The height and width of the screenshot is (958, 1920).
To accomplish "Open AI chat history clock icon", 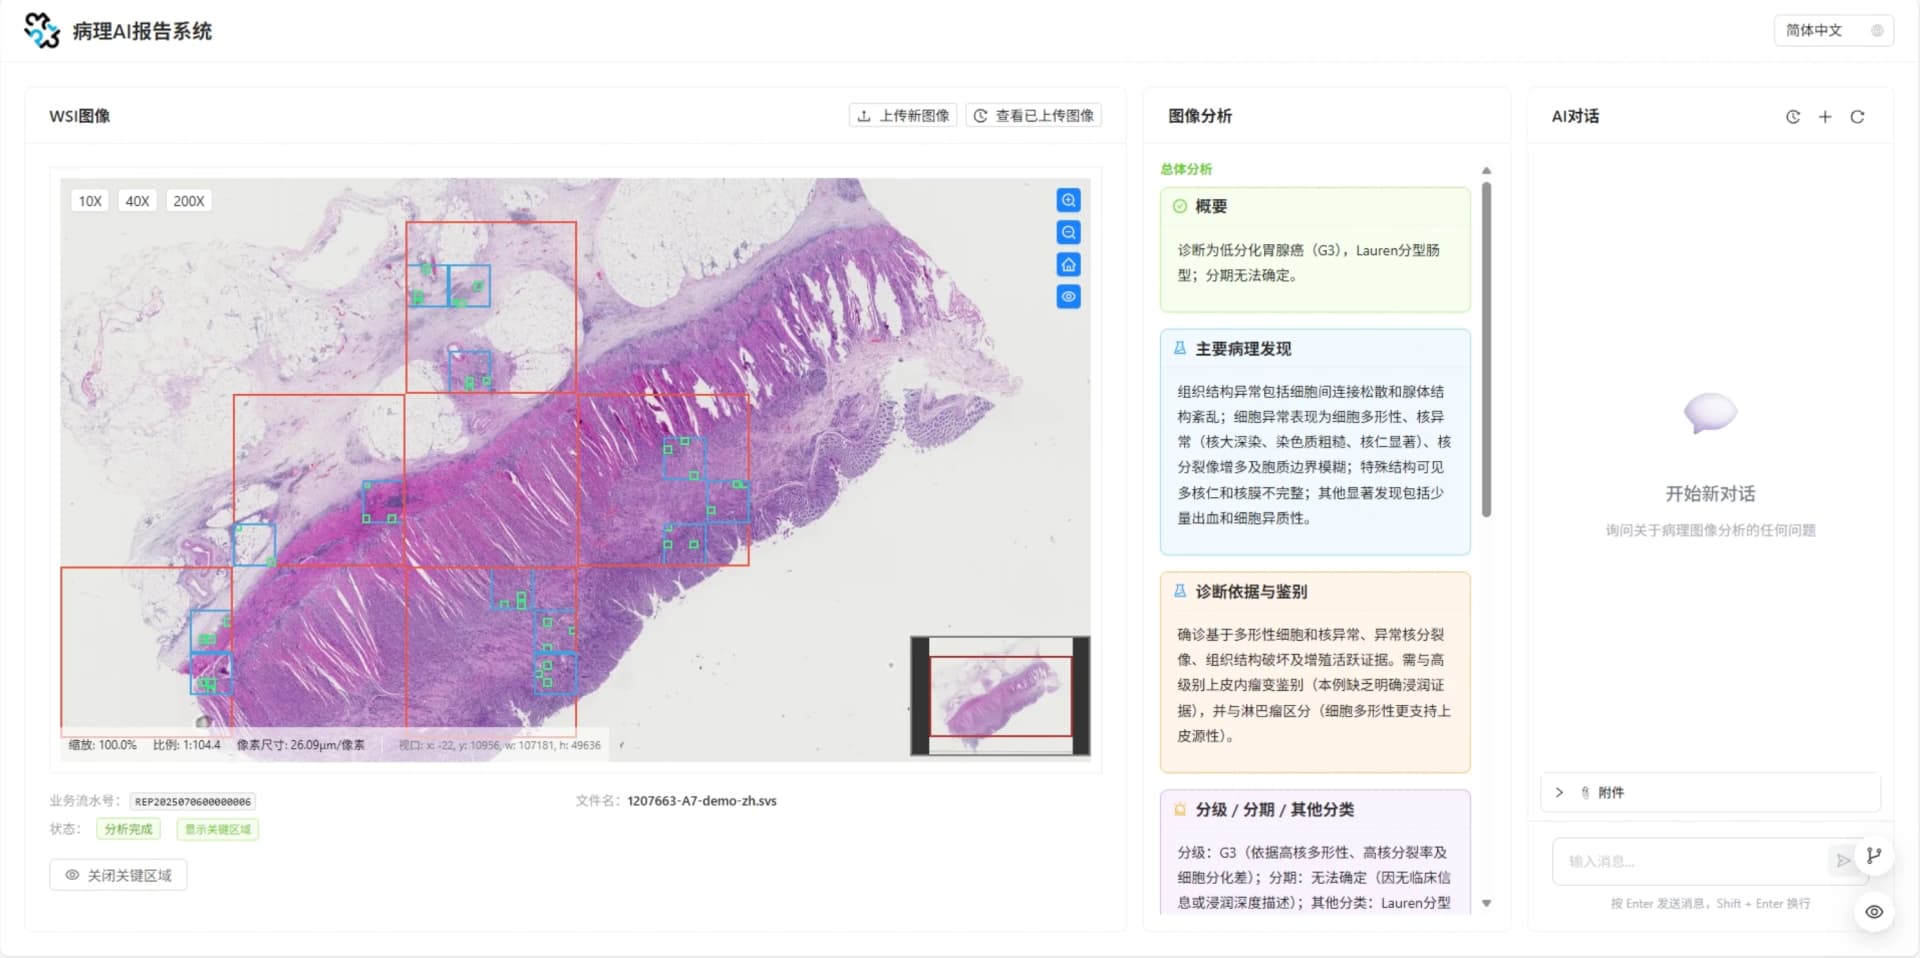I will pyautogui.click(x=1793, y=117).
